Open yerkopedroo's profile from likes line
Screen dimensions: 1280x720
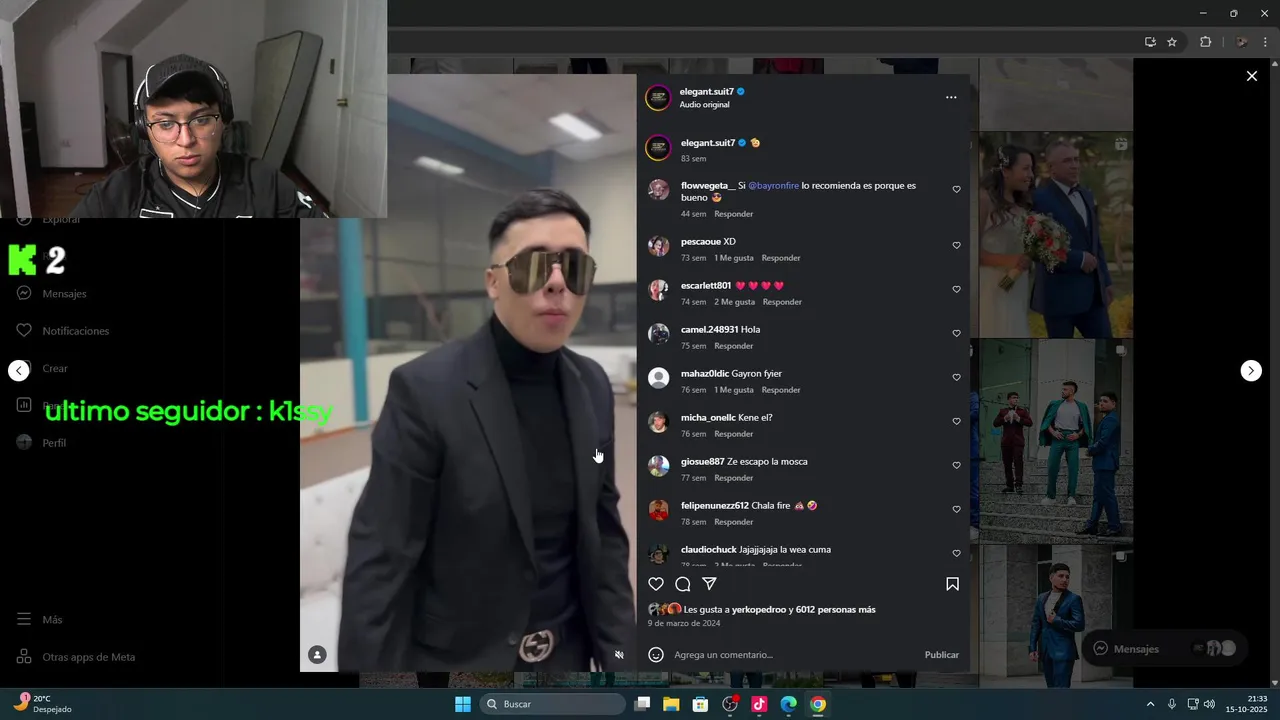759,610
